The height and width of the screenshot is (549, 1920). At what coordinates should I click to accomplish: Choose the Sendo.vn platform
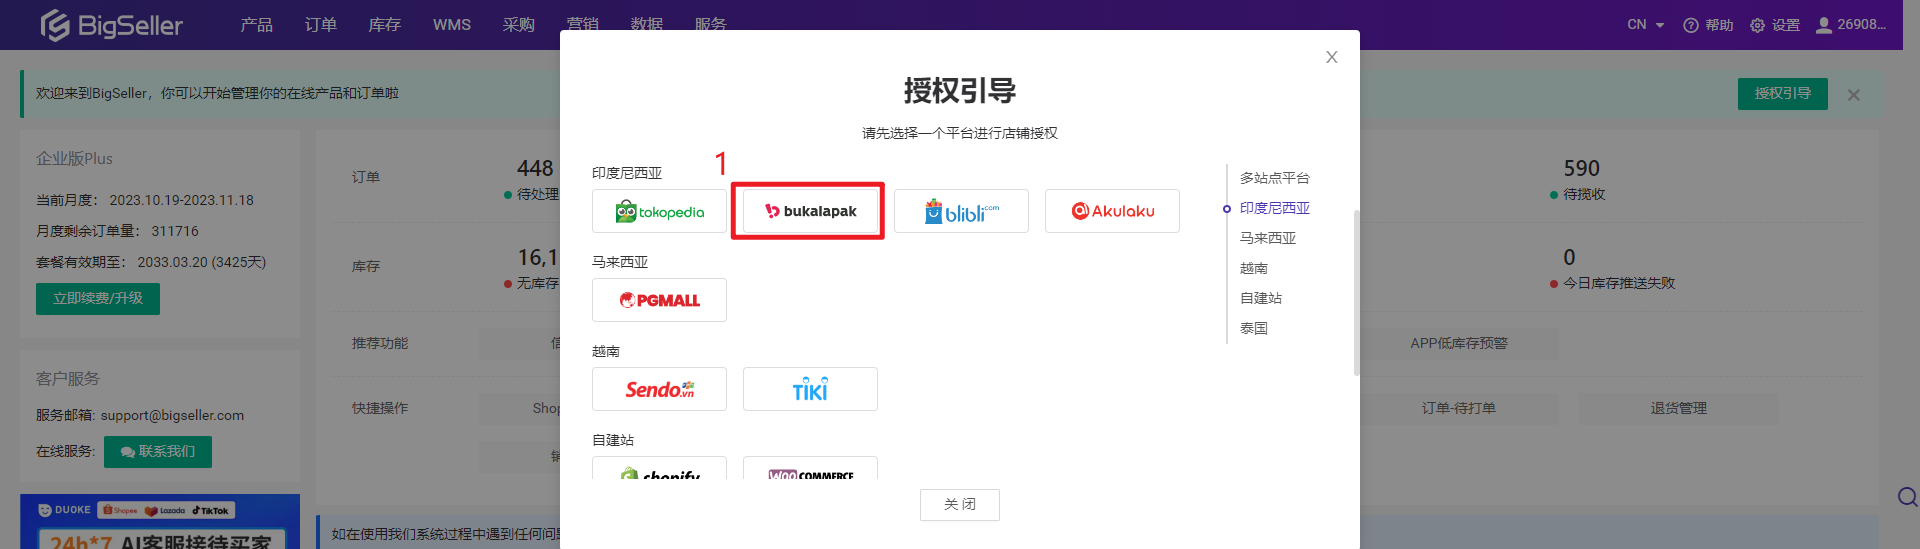pyautogui.click(x=659, y=389)
